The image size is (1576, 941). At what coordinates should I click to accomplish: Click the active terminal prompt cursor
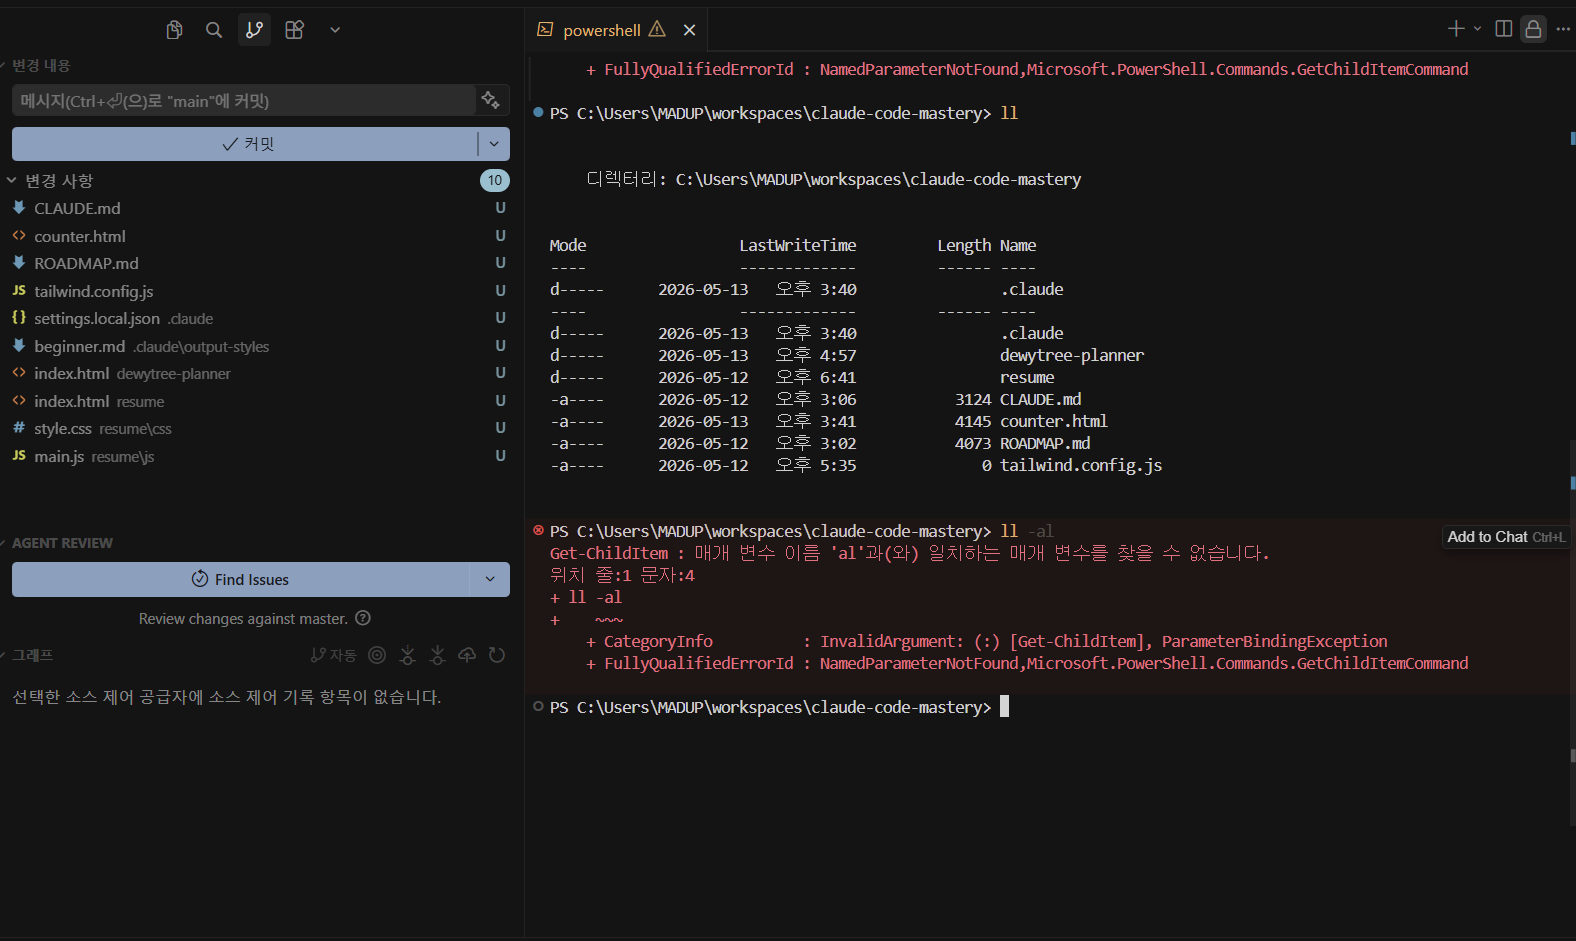pyautogui.click(x=1005, y=707)
